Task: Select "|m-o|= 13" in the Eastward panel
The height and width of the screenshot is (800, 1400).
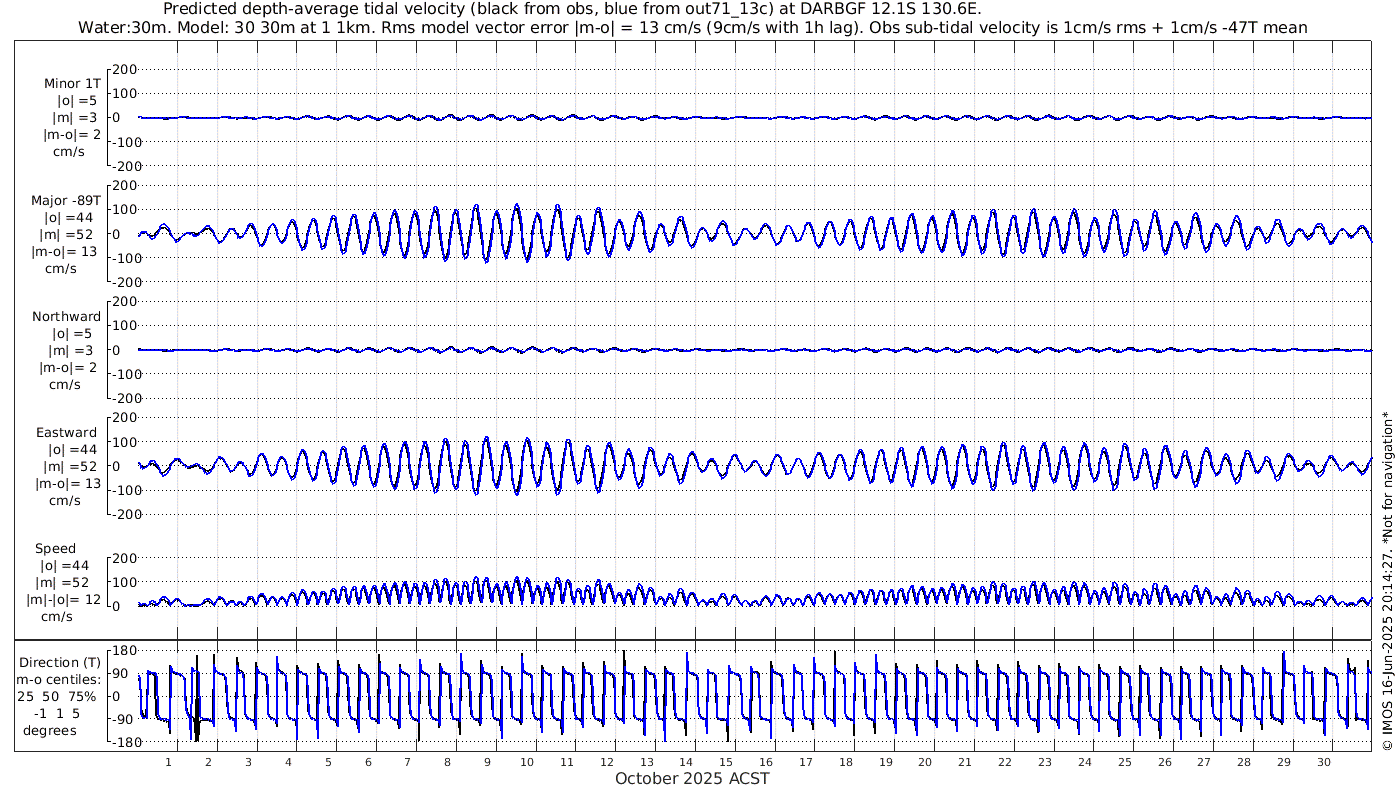Action: (66, 484)
